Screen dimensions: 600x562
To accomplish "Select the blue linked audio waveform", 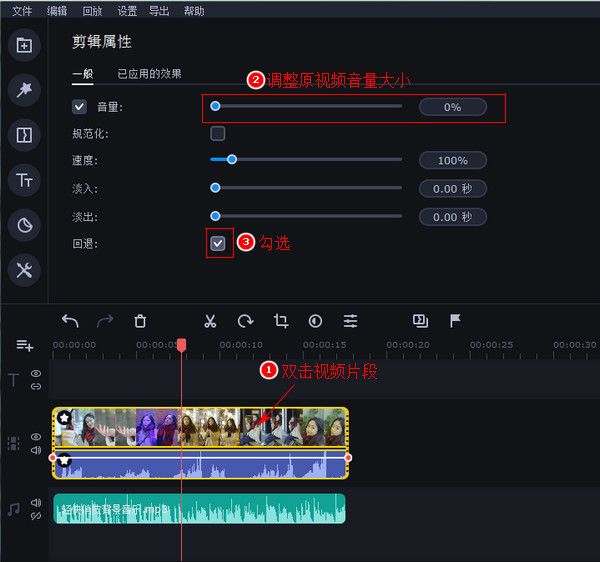I will pos(200,464).
